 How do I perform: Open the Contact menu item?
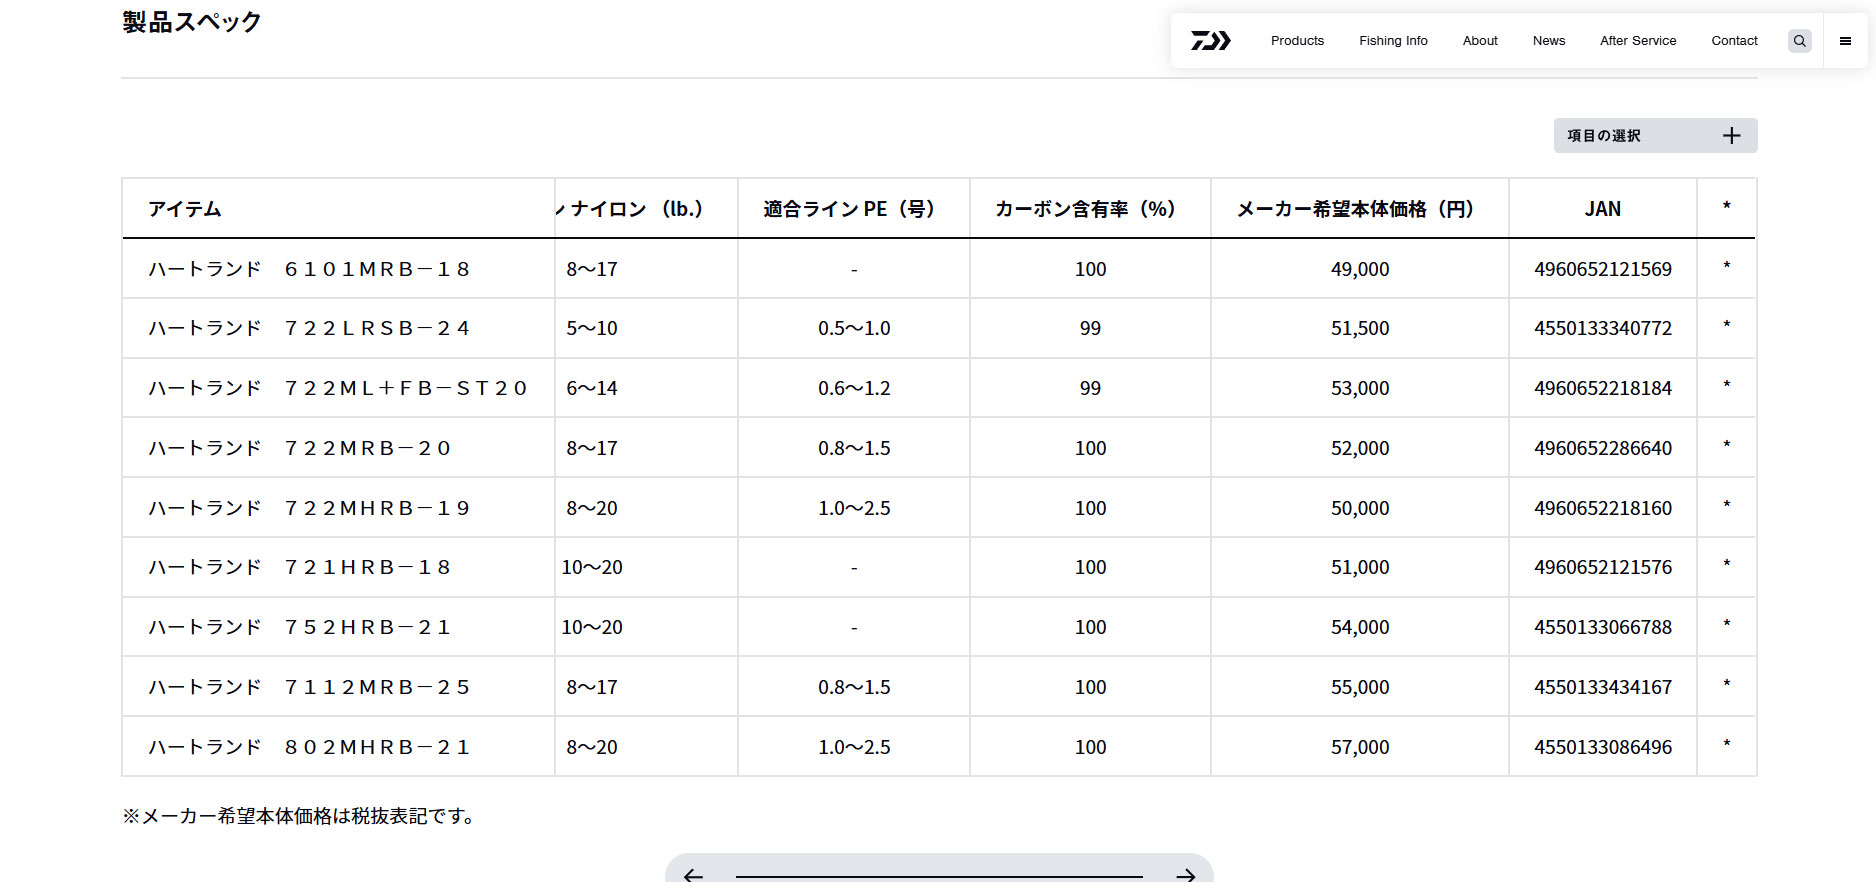1734,41
